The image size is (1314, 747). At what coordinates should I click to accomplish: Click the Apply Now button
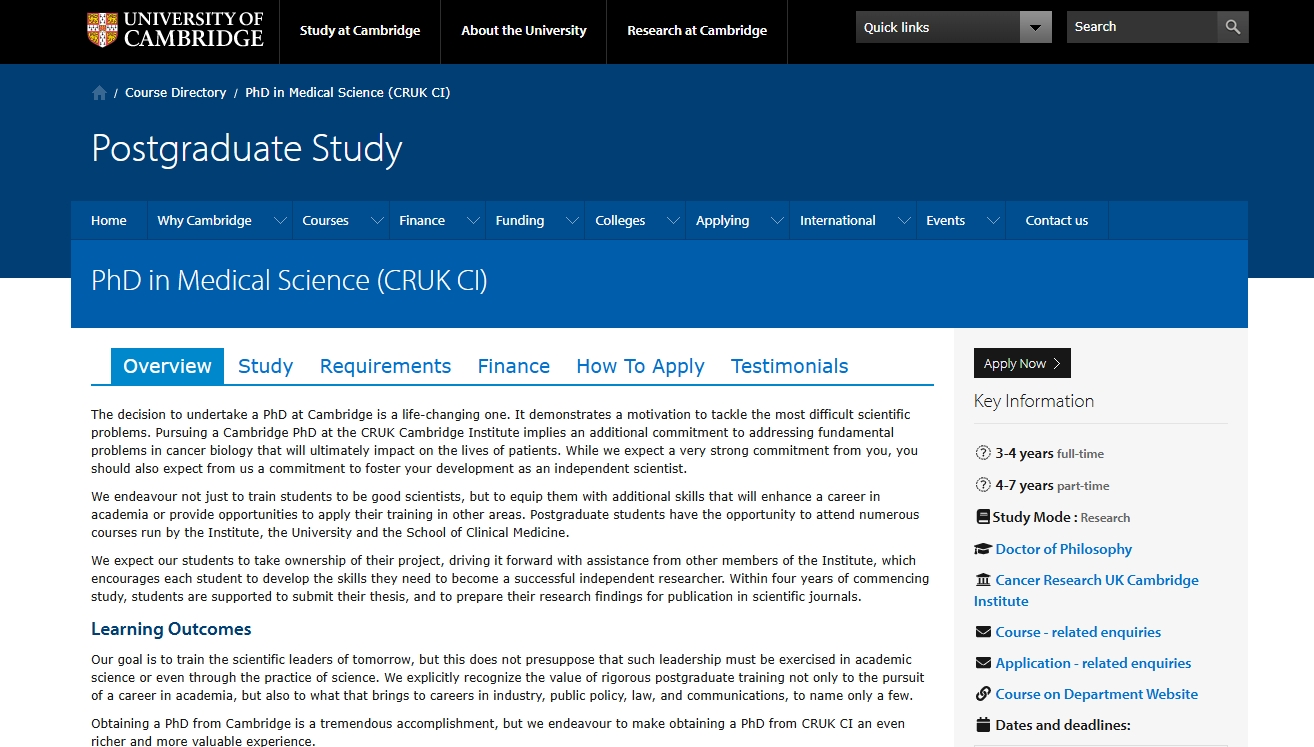point(1022,363)
